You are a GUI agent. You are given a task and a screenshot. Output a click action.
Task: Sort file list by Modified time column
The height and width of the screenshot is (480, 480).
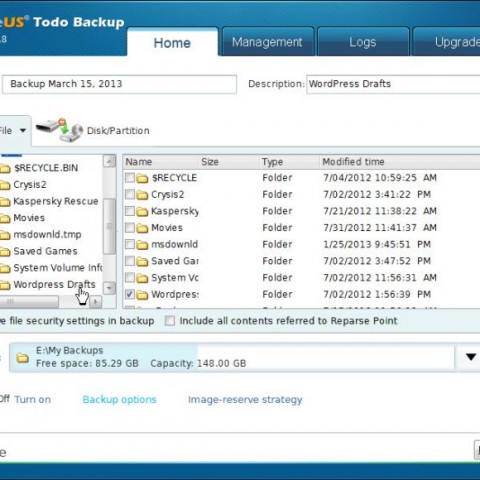400,162
